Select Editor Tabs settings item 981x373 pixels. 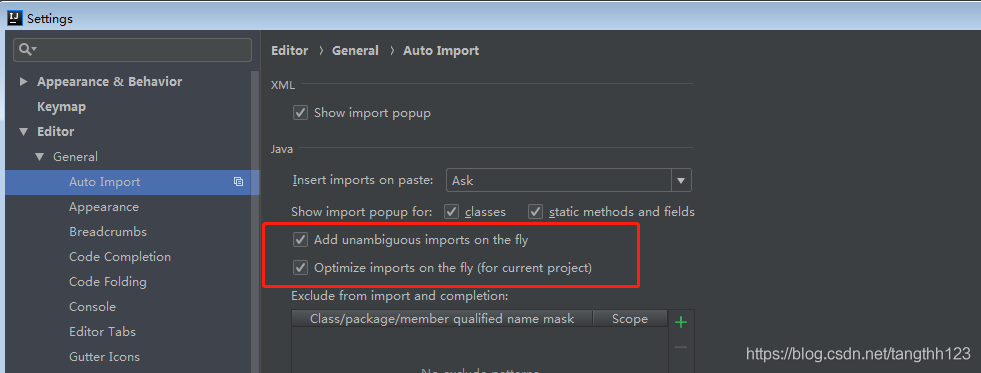point(103,332)
